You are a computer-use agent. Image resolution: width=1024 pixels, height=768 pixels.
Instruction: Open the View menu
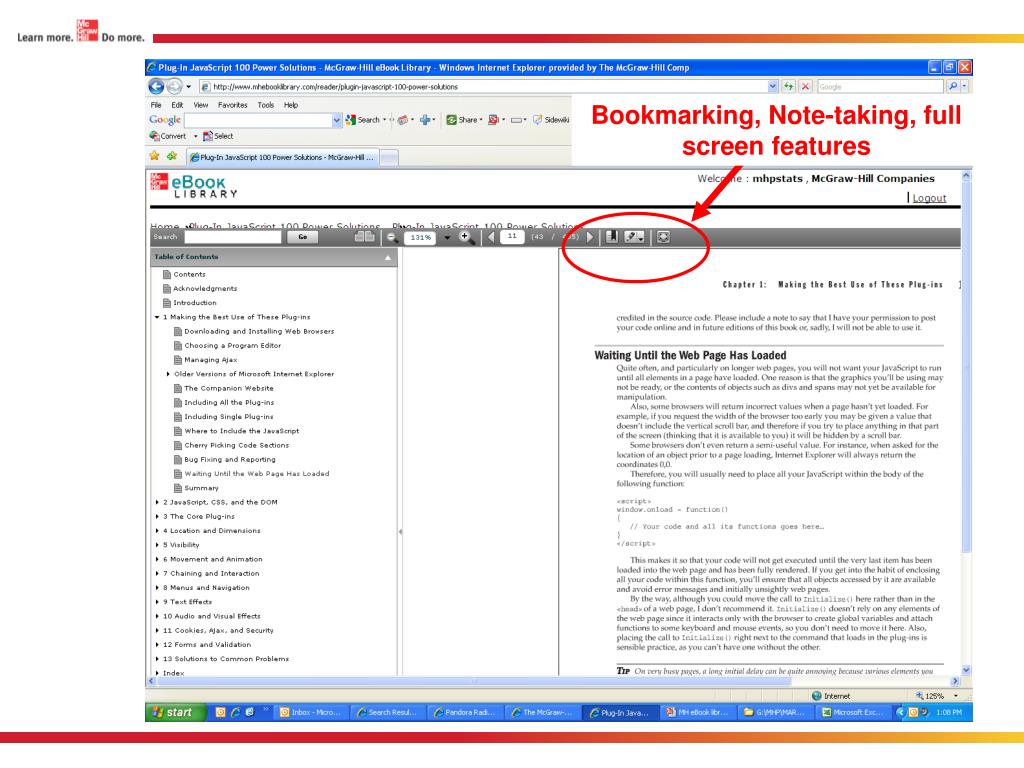coord(200,105)
